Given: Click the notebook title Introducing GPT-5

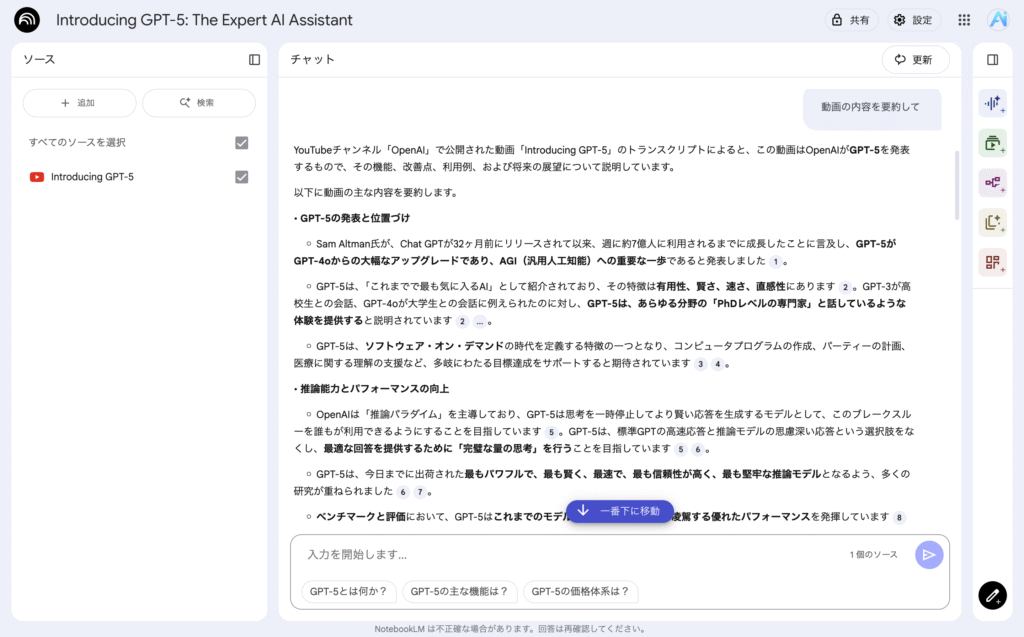Looking at the screenshot, I should point(204,20).
